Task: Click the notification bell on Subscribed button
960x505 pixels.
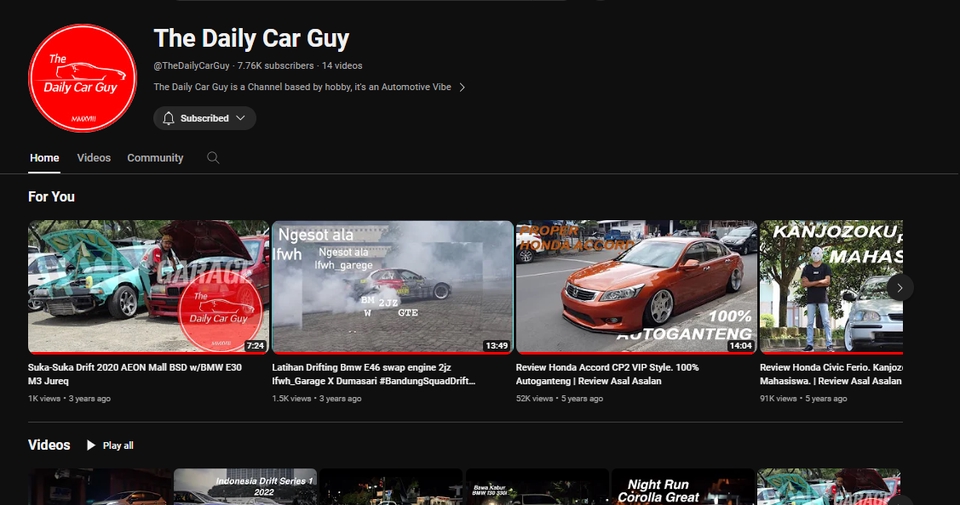Action: [168, 118]
